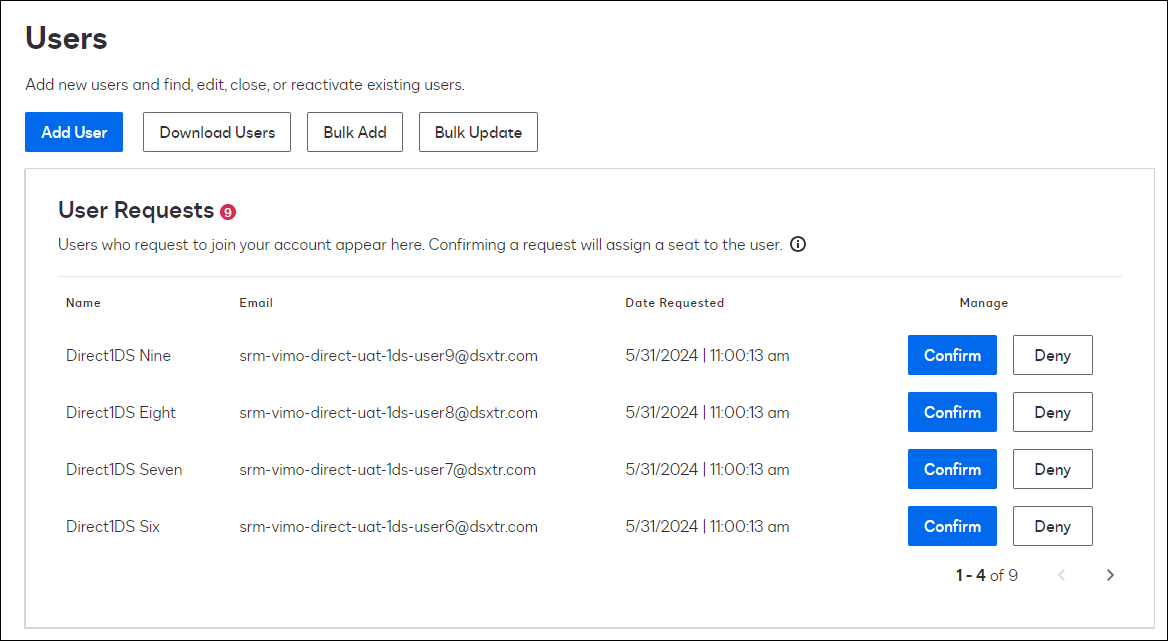Deny the Direct1DS Eight request

[x=1052, y=412]
